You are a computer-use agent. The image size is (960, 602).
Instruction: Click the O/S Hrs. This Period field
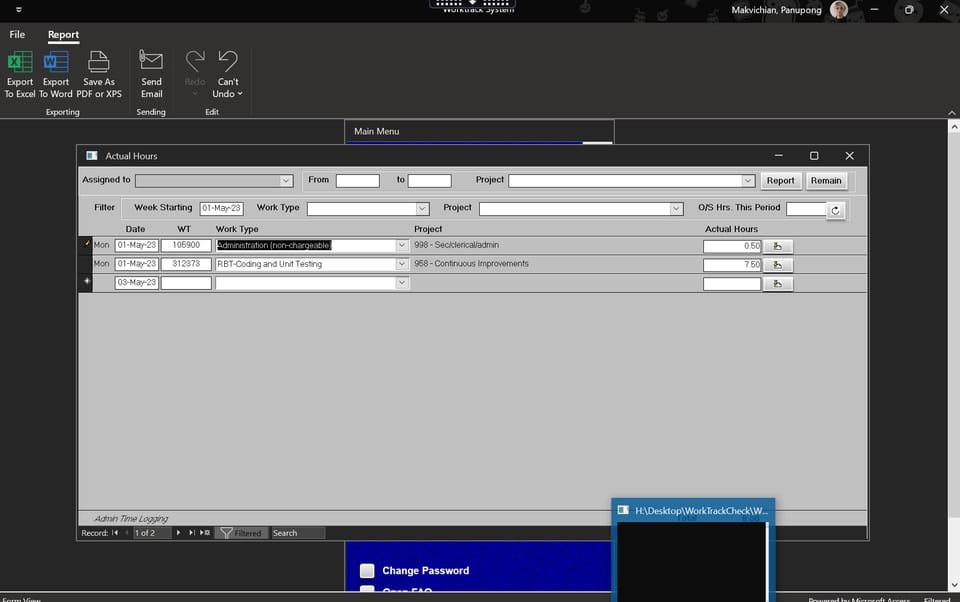[806, 209]
